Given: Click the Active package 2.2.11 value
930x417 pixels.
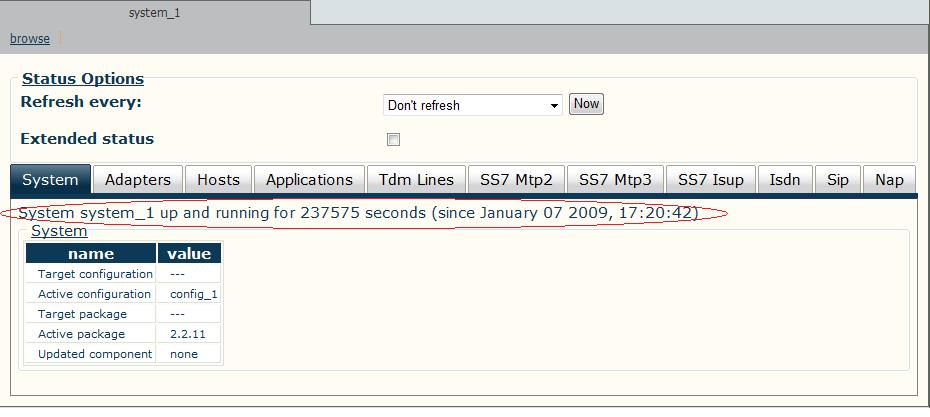Looking at the screenshot, I should point(187,334).
